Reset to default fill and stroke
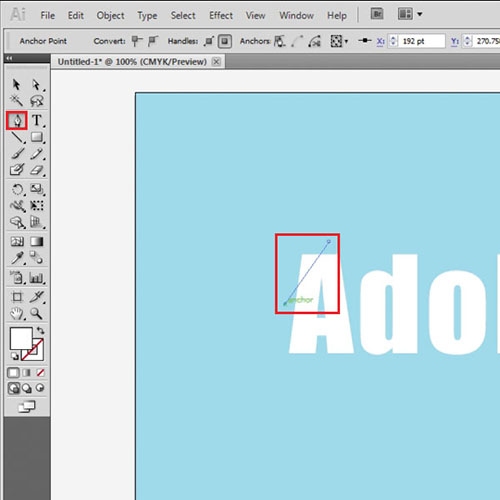Viewport: 500px width, 500px height. (x=14, y=356)
